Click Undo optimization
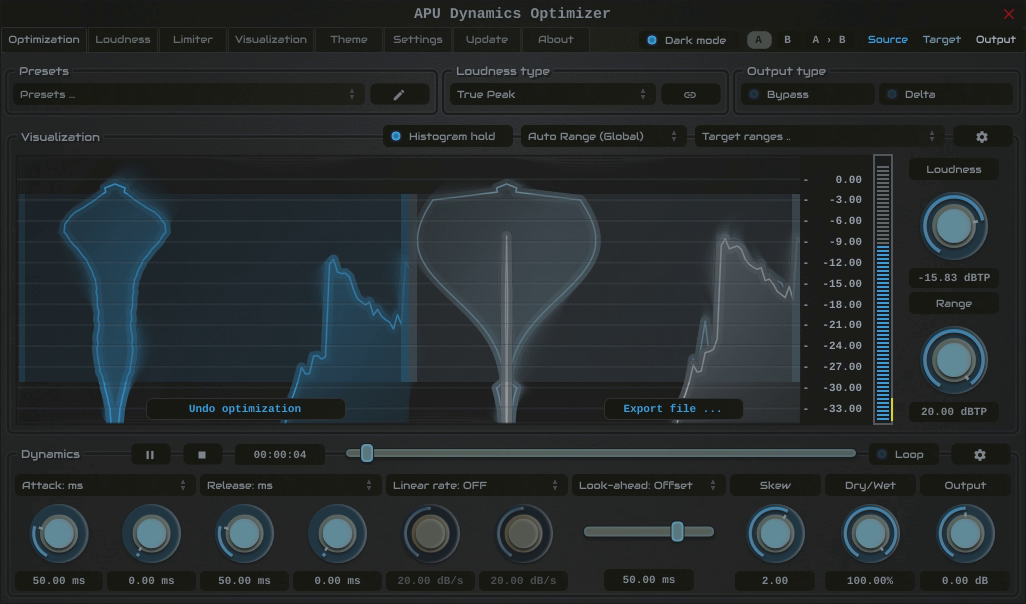The height and width of the screenshot is (604, 1026). click(x=245, y=409)
